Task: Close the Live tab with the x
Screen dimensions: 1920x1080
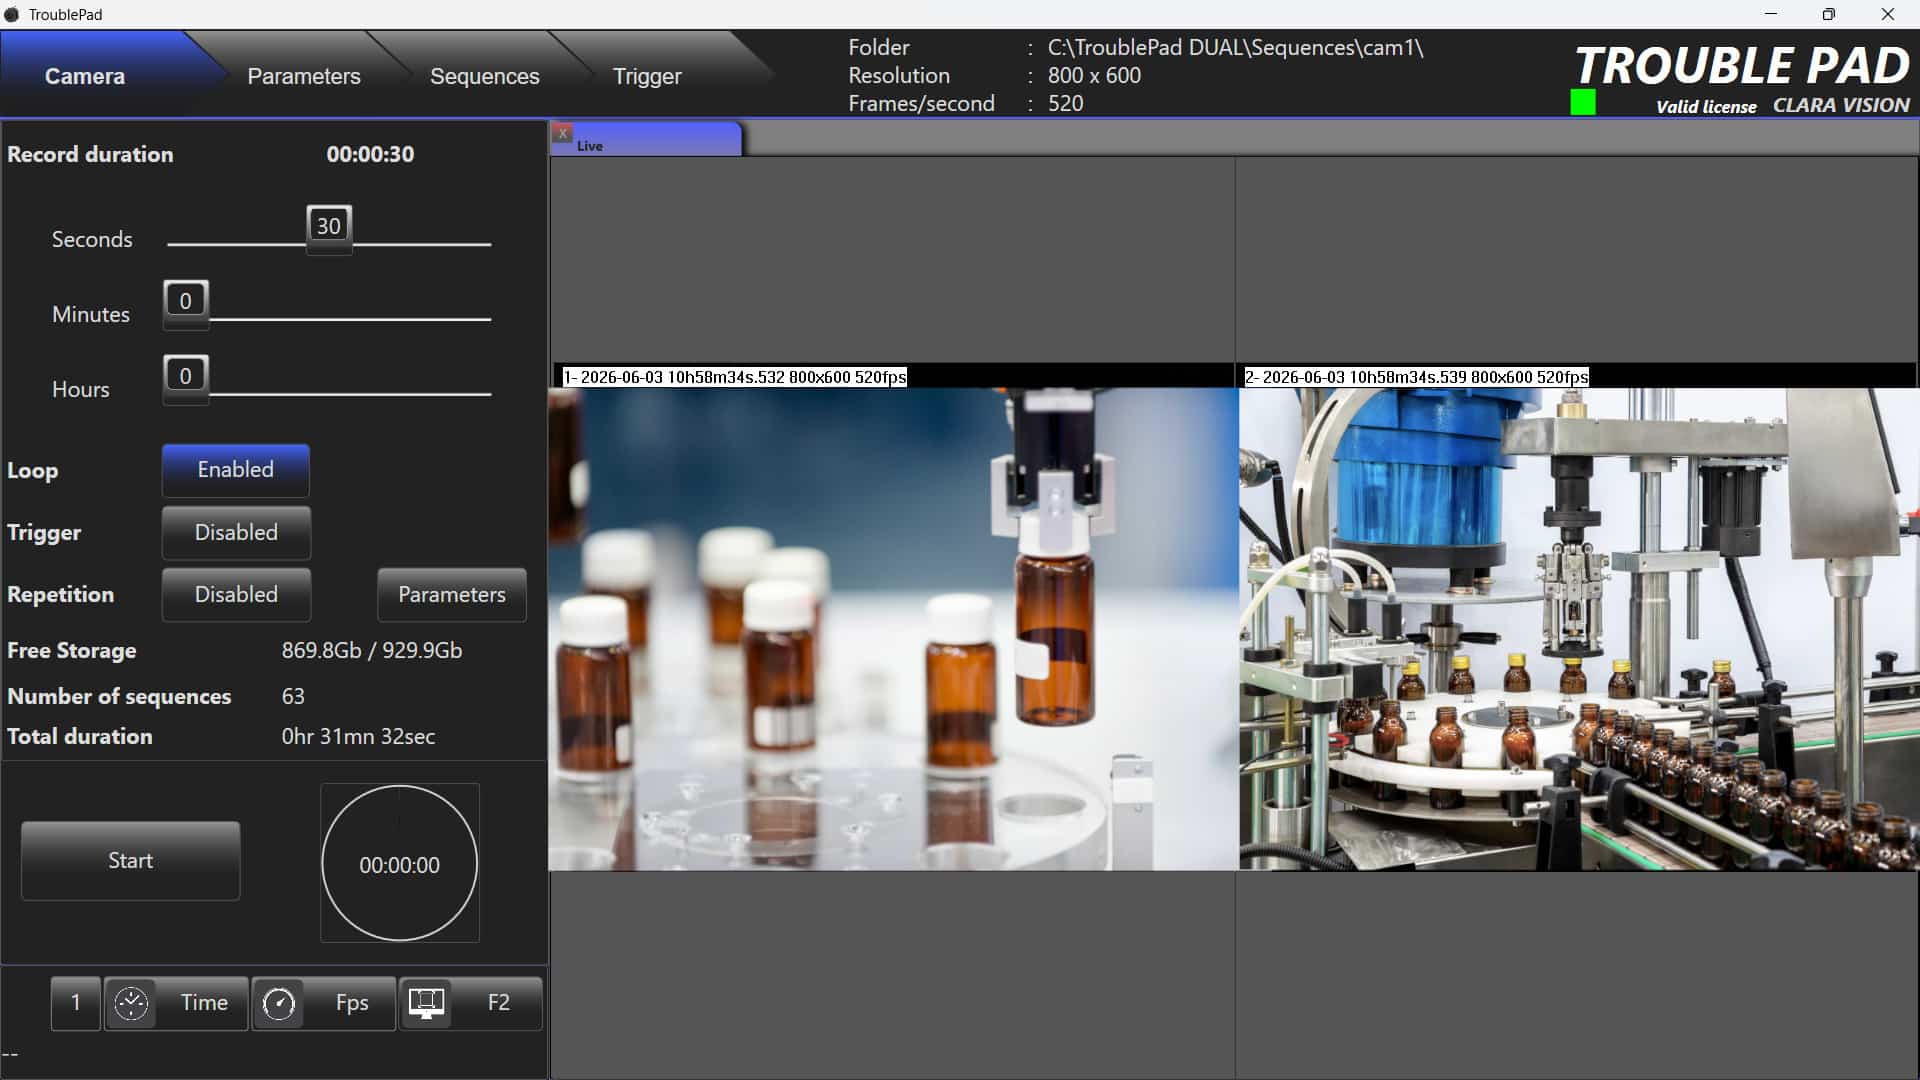Action: pos(563,133)
